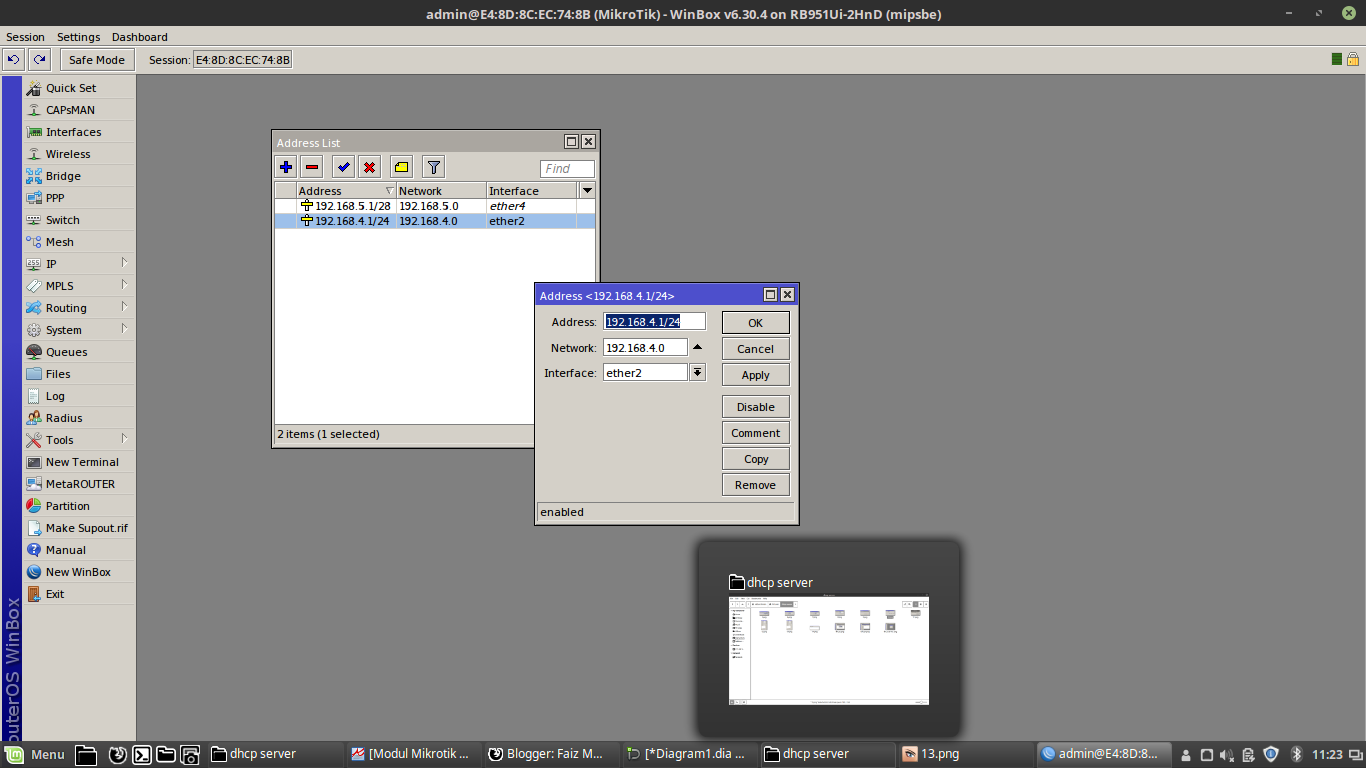Screen dimensions: 1366x768
Task: Open CAPsMAN in the sidebar
Action: click(x=78, y=110)
